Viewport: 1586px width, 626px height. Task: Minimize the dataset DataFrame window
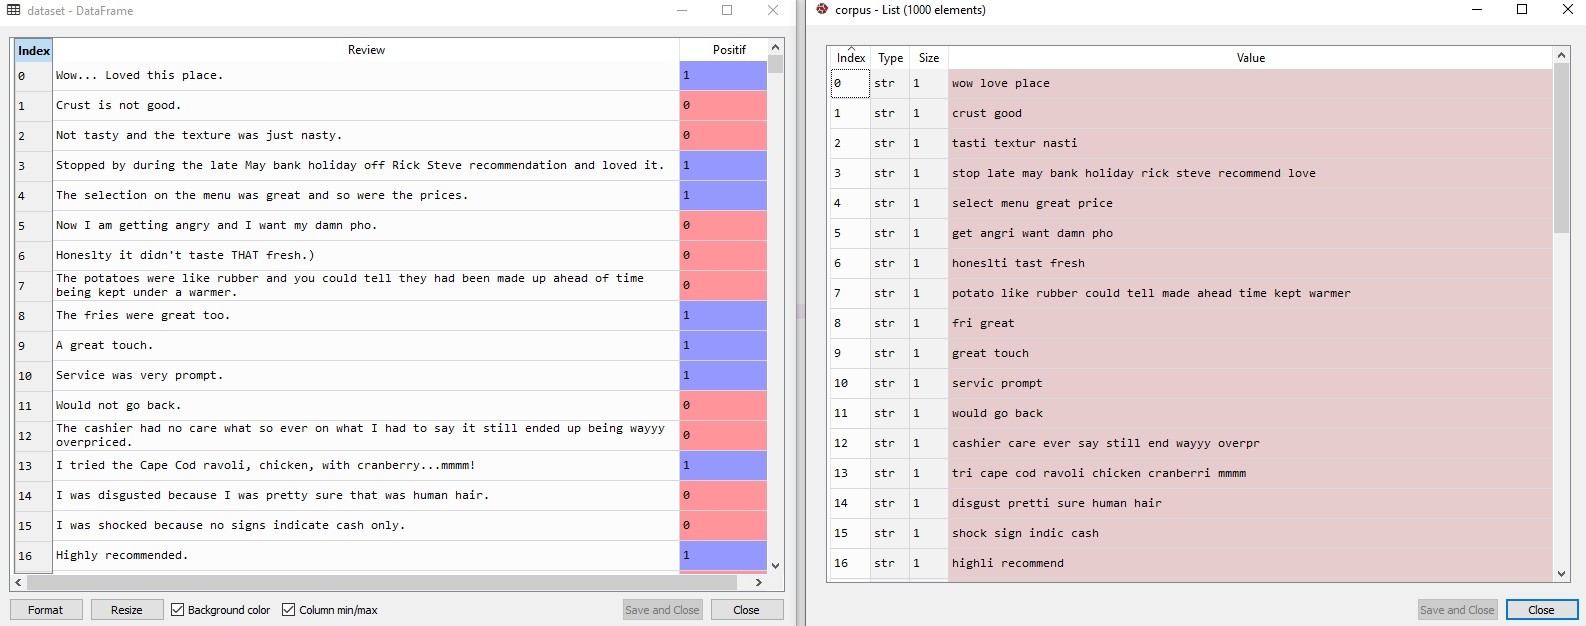point(682,11)
